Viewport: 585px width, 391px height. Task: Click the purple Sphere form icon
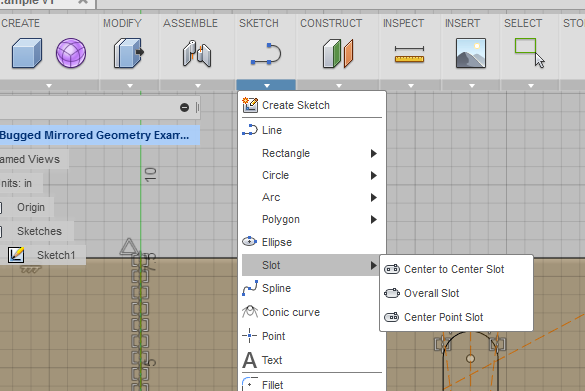[x=71, y=53]
